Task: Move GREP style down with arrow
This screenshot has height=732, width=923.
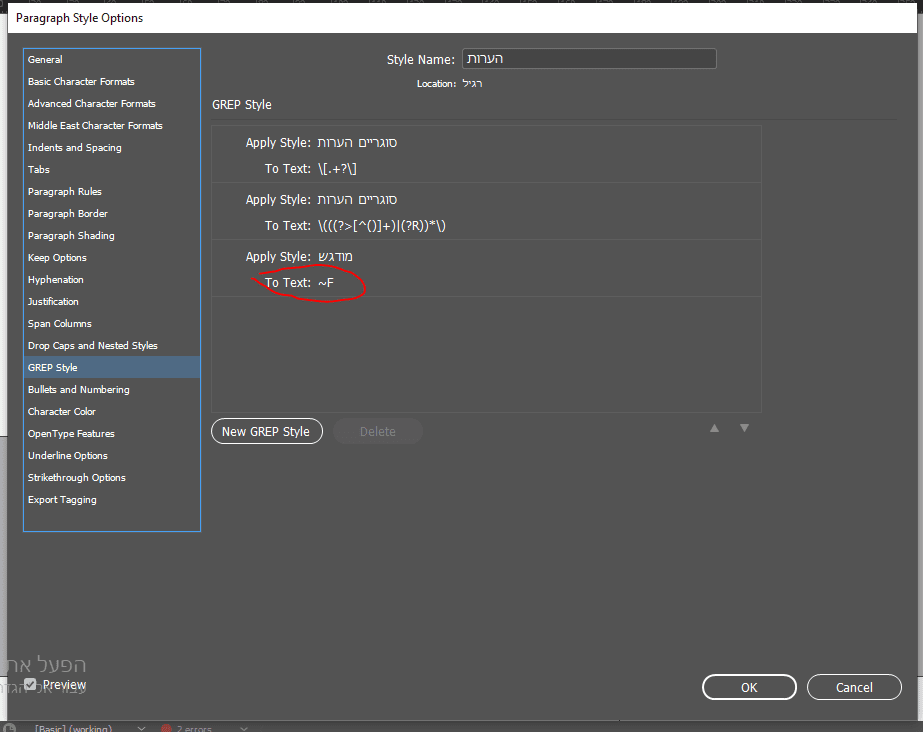Action: (744, 428)
